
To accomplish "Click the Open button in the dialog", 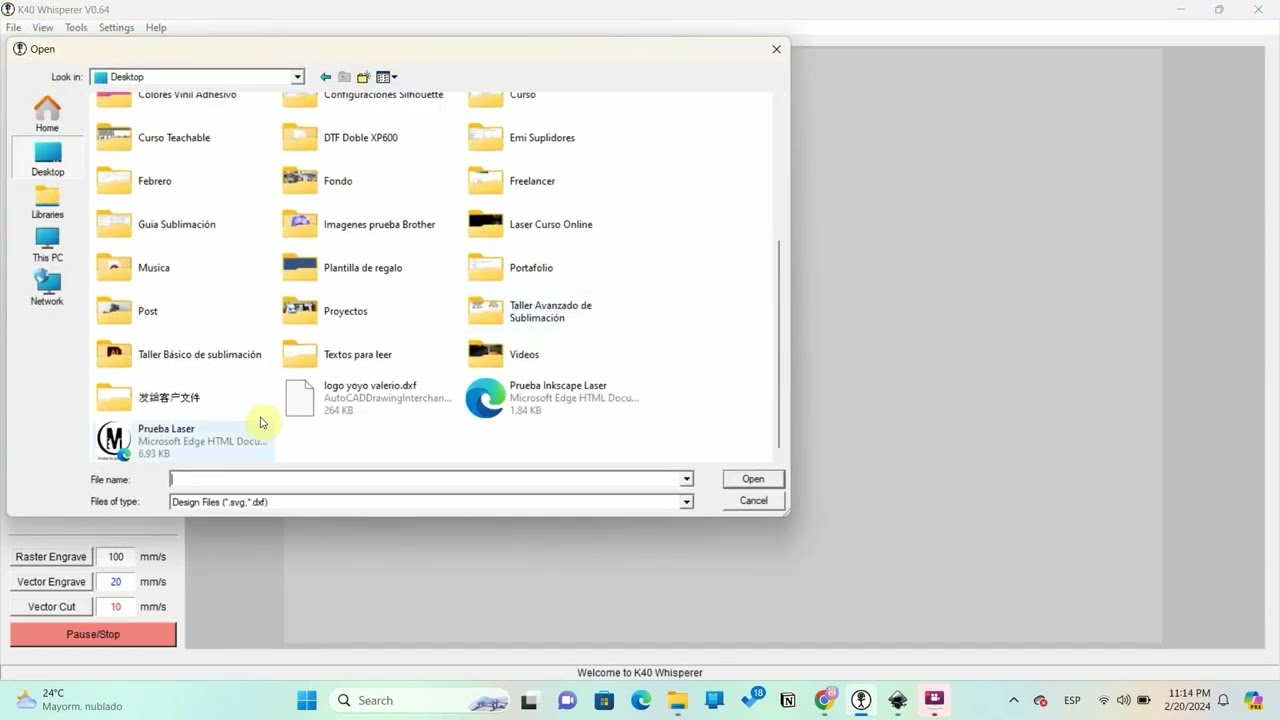I will pyautogui.click(x=753, y=479).
